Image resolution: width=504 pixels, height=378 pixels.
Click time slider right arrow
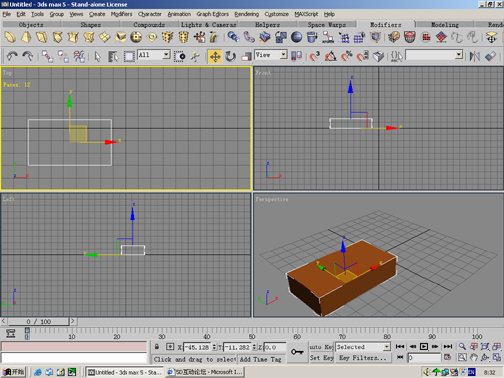(73, 321)
